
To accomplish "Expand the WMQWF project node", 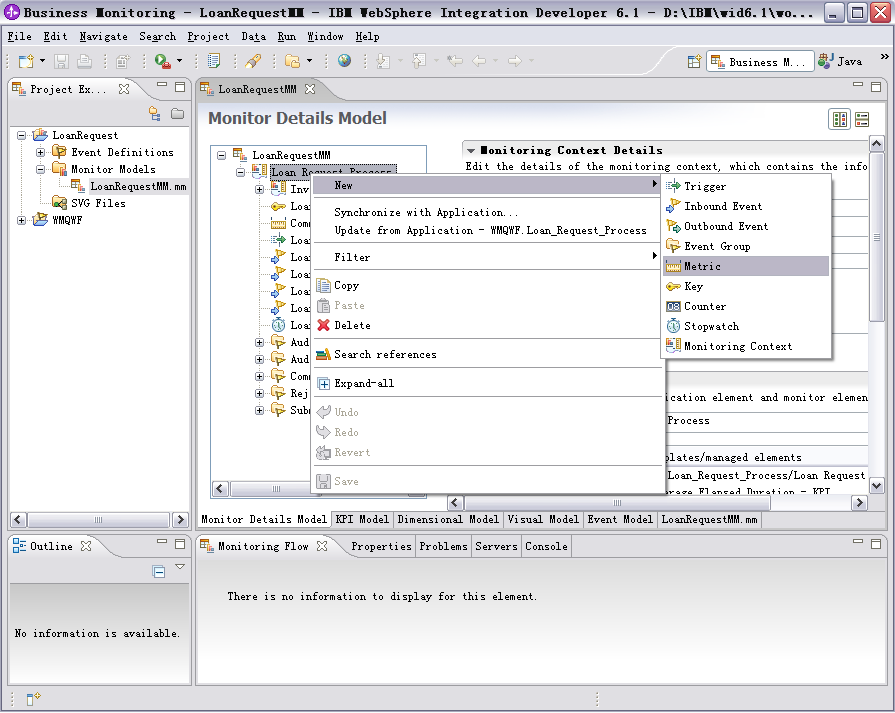I will 22,220.
